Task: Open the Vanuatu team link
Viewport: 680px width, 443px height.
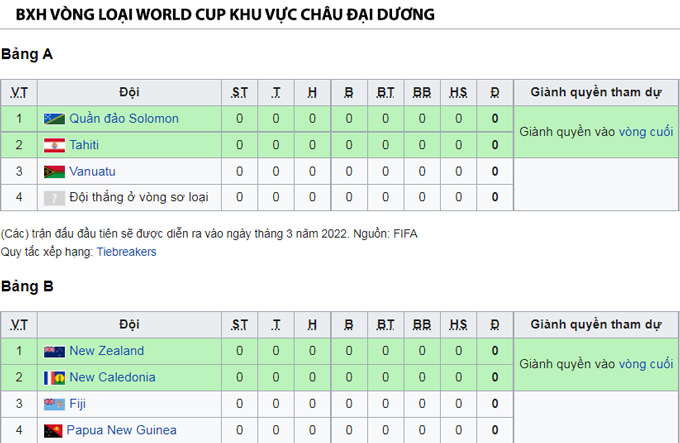Action: coord(92,171)
